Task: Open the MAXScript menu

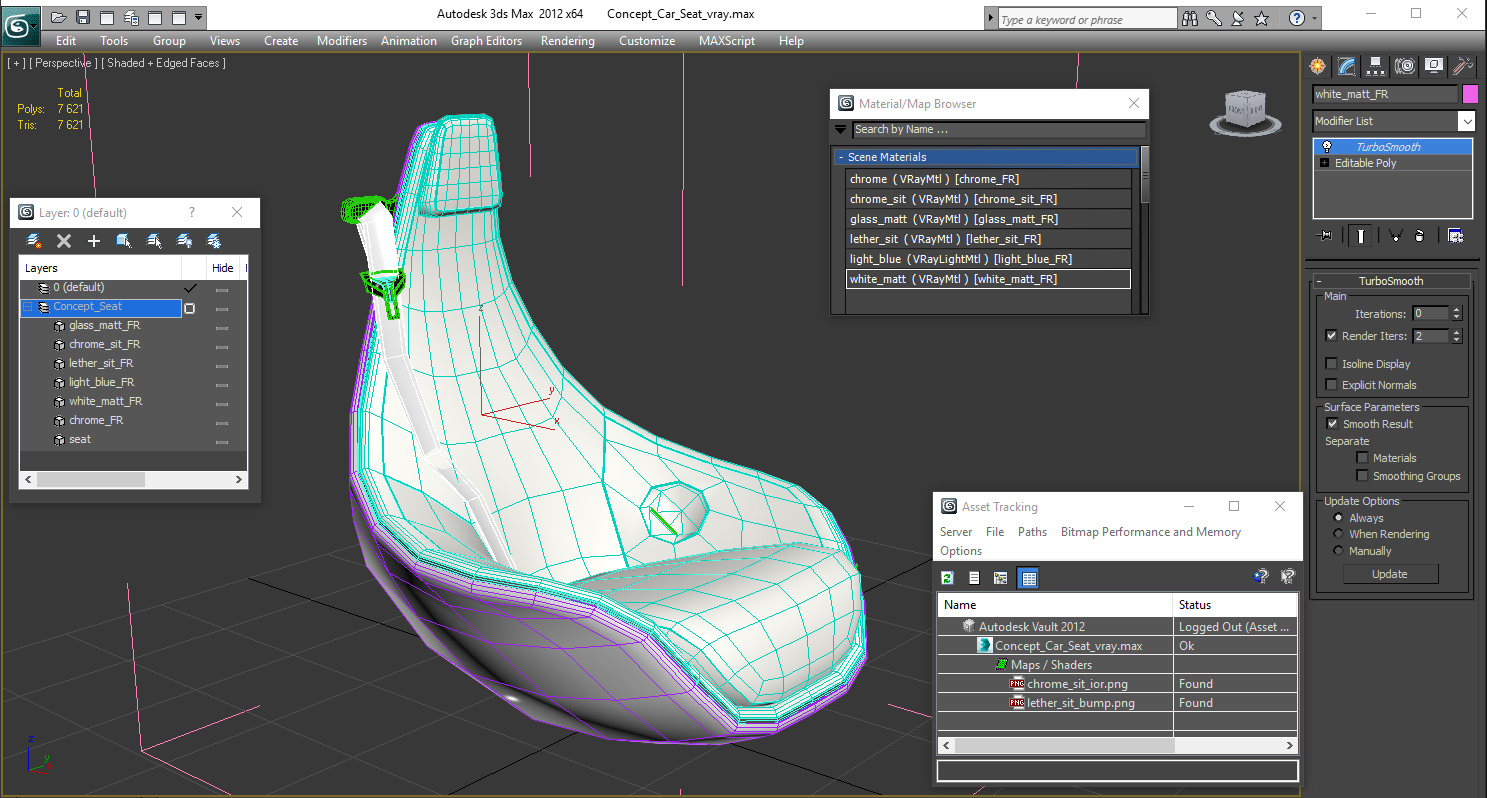Action: coord(727,41)
